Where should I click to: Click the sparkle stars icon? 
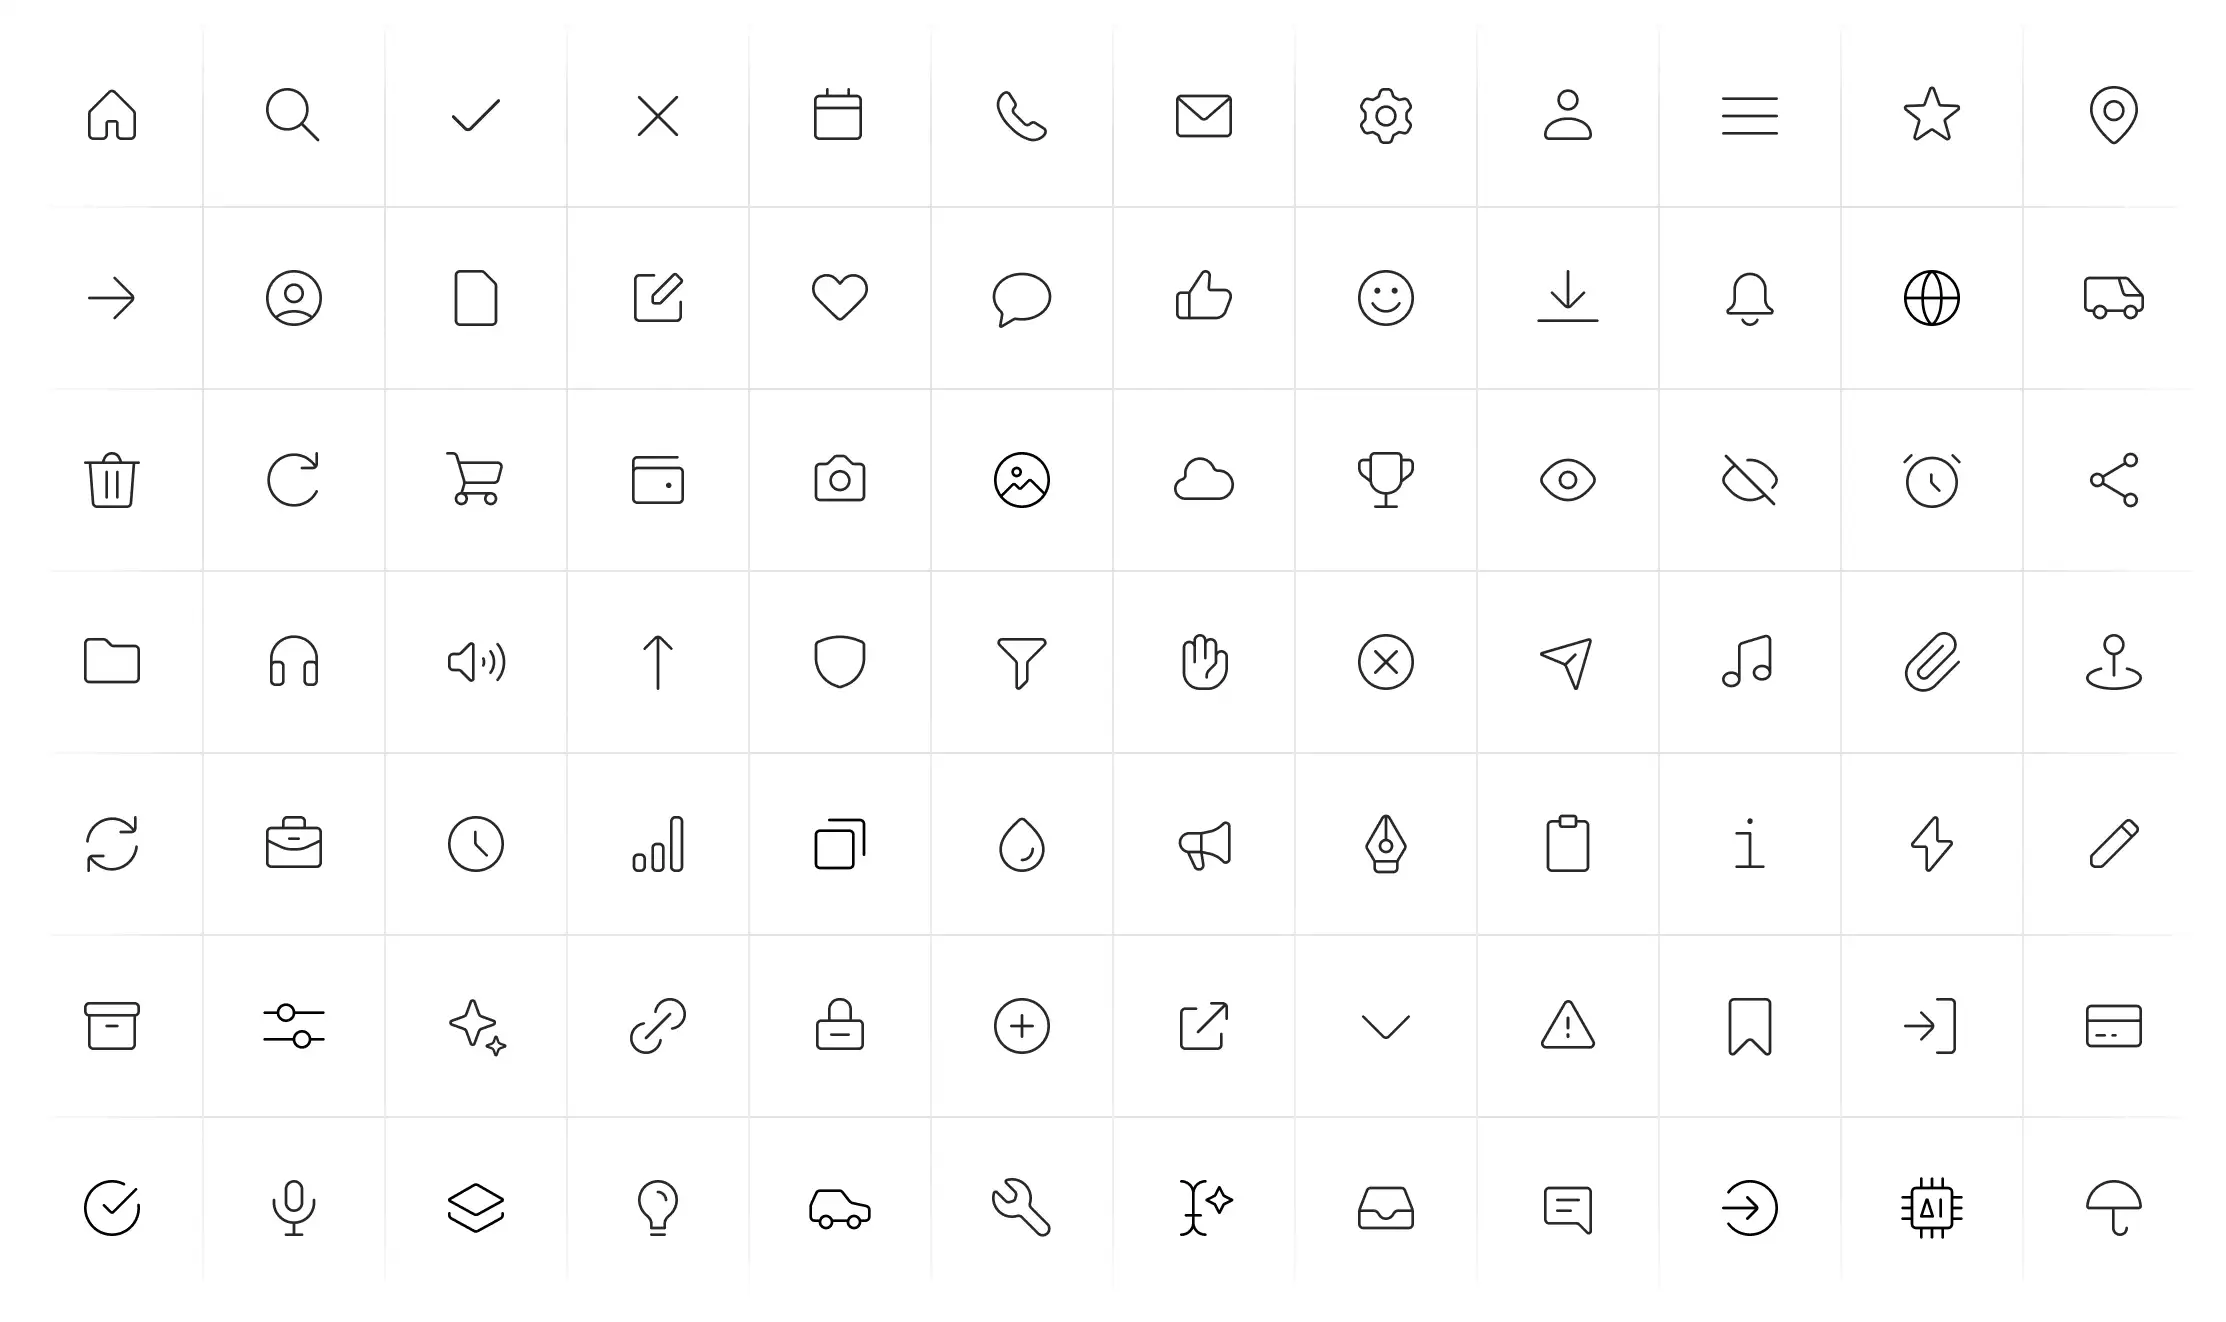click(477, 1027)
